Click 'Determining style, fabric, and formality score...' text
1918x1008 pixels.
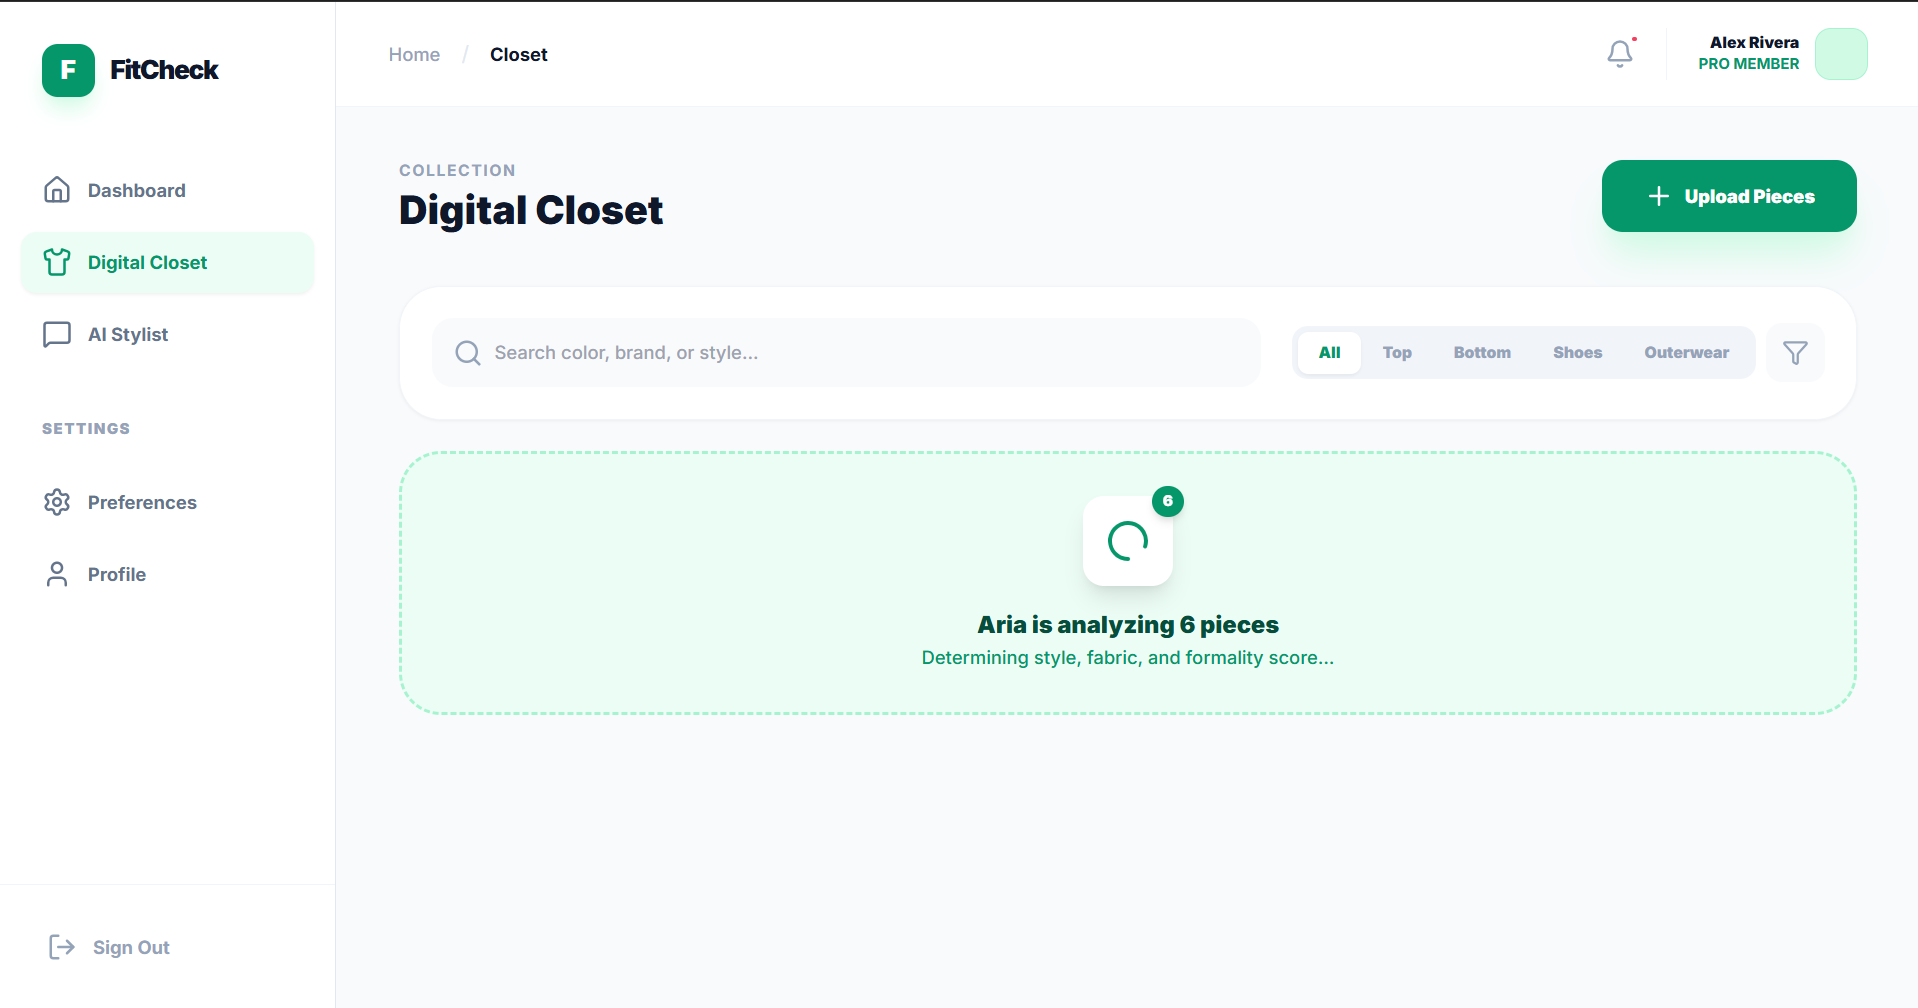click(1128, 658)
